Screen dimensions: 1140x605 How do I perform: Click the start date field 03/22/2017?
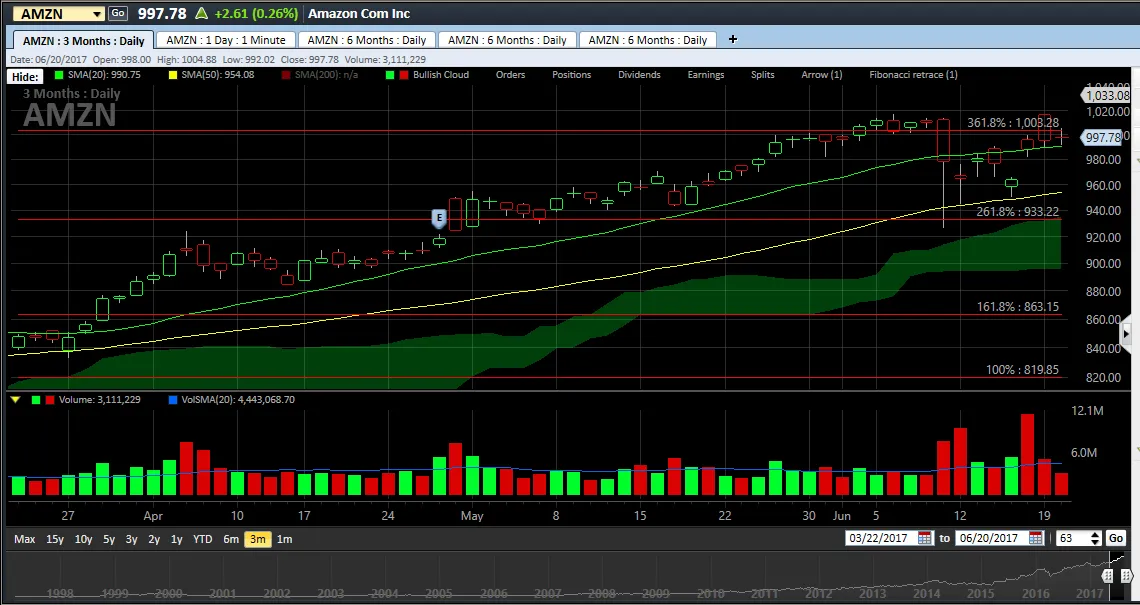(x=881, y=538)
